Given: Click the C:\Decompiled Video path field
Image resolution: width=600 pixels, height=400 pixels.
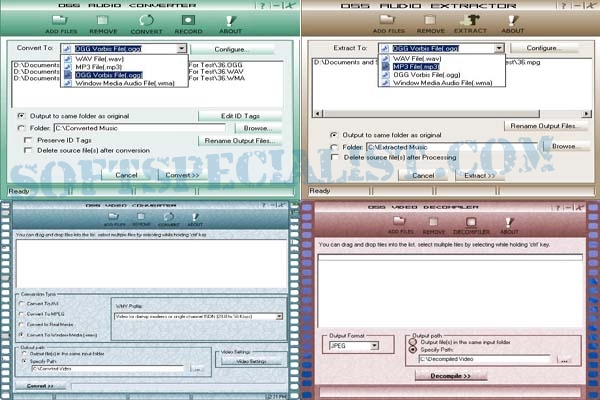Looking at the screenshot, I should tap(485, 359).
